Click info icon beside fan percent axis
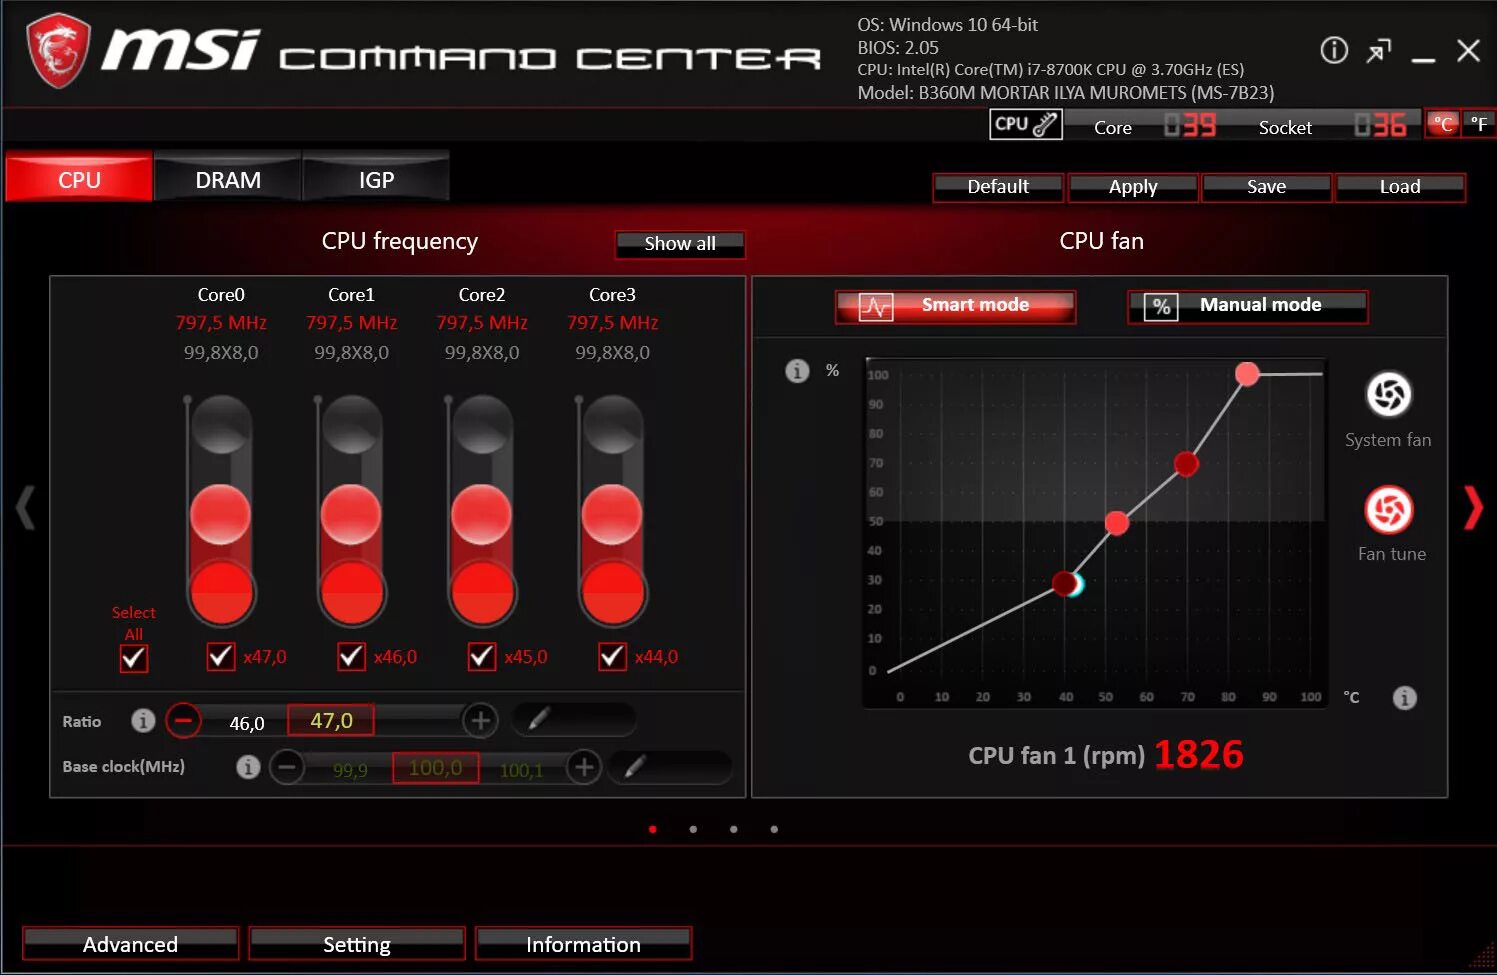 point(797,371)
